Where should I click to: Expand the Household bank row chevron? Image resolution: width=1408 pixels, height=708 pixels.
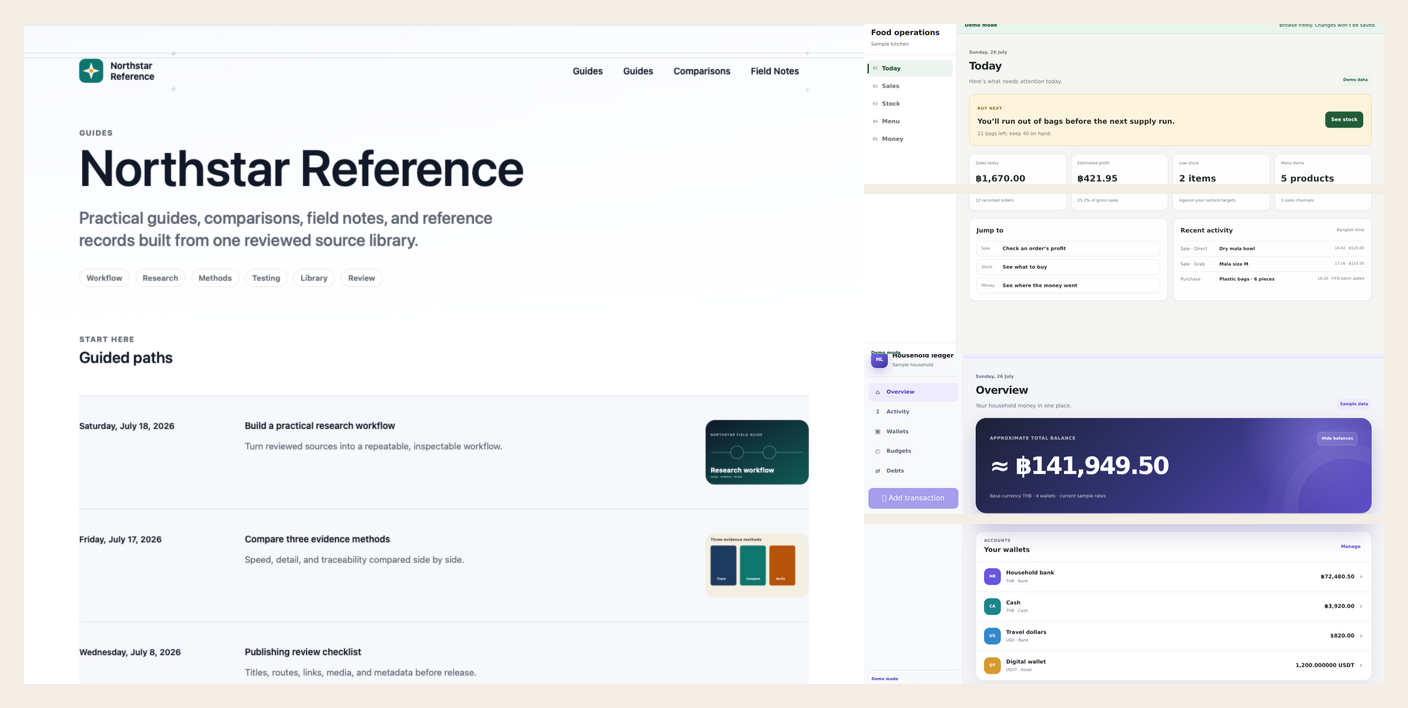point(1361,577)
